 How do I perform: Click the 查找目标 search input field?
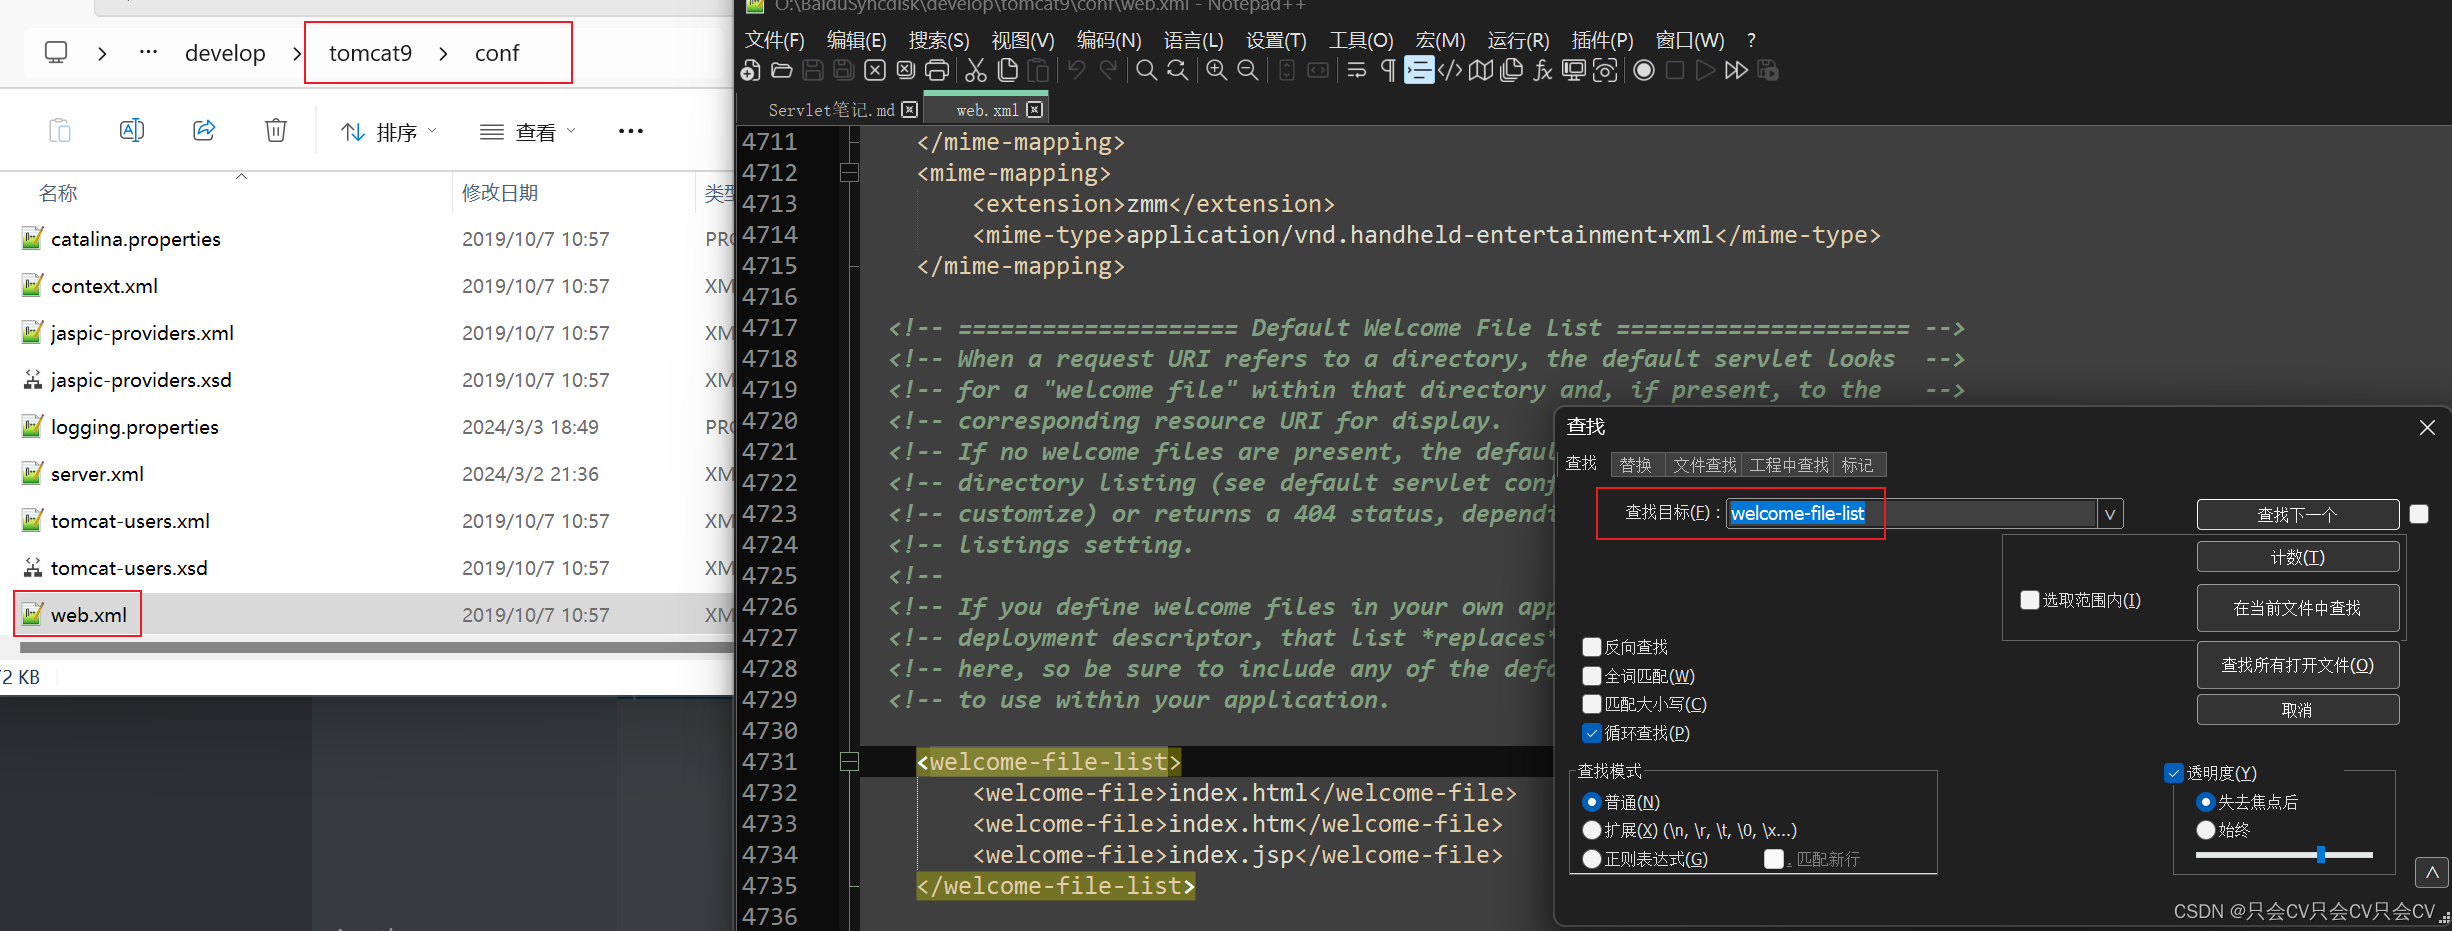point(1911,514)
